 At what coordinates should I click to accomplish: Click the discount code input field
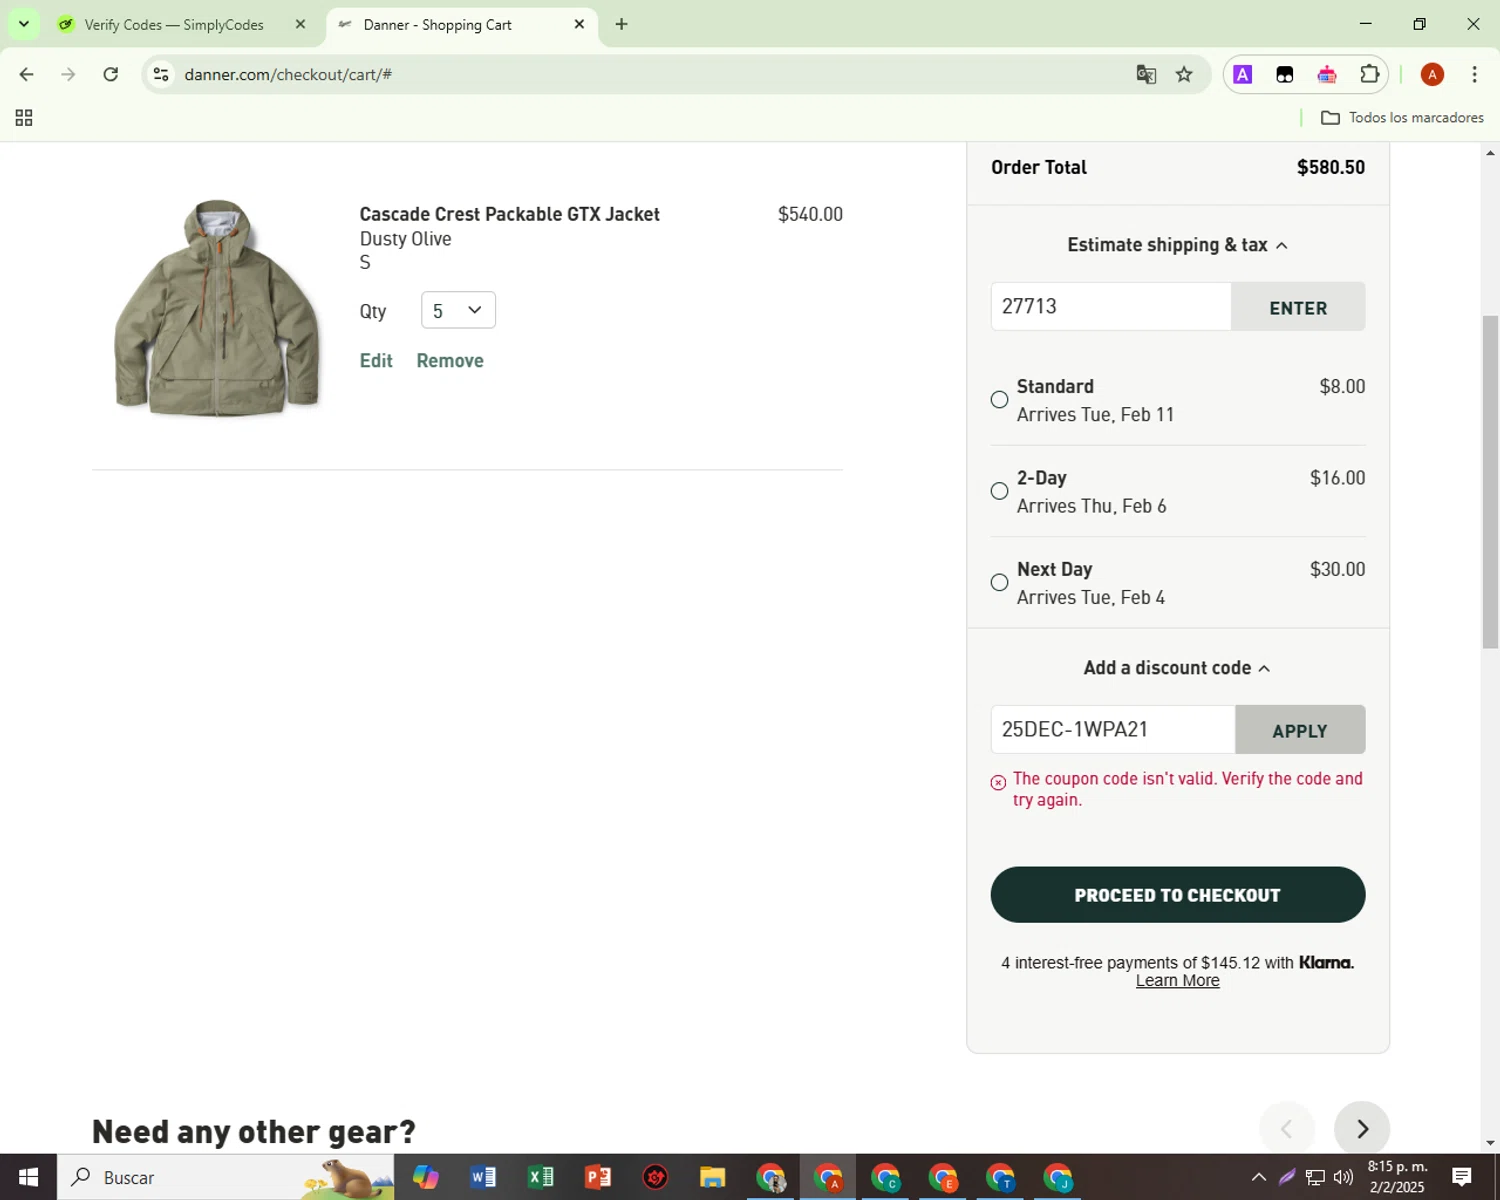(x=1113, y=729)
